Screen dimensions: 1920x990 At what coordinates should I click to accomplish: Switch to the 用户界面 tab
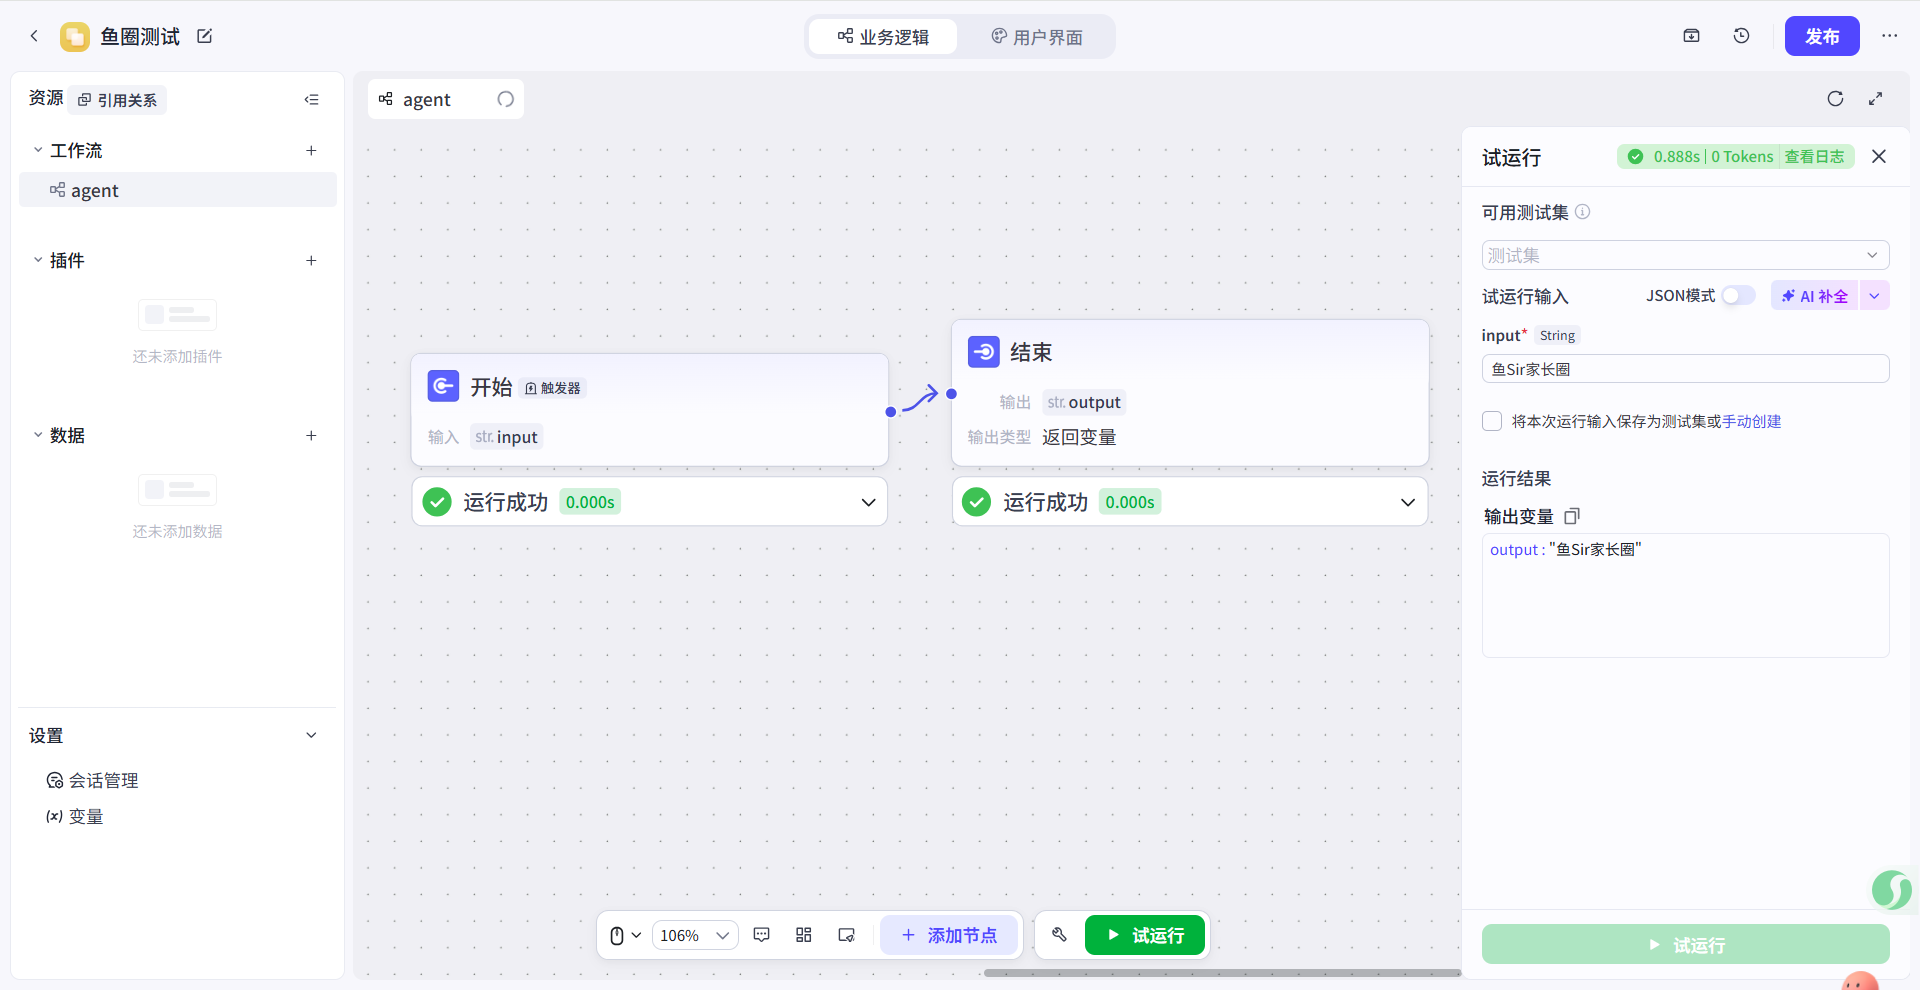(1037, 37)
